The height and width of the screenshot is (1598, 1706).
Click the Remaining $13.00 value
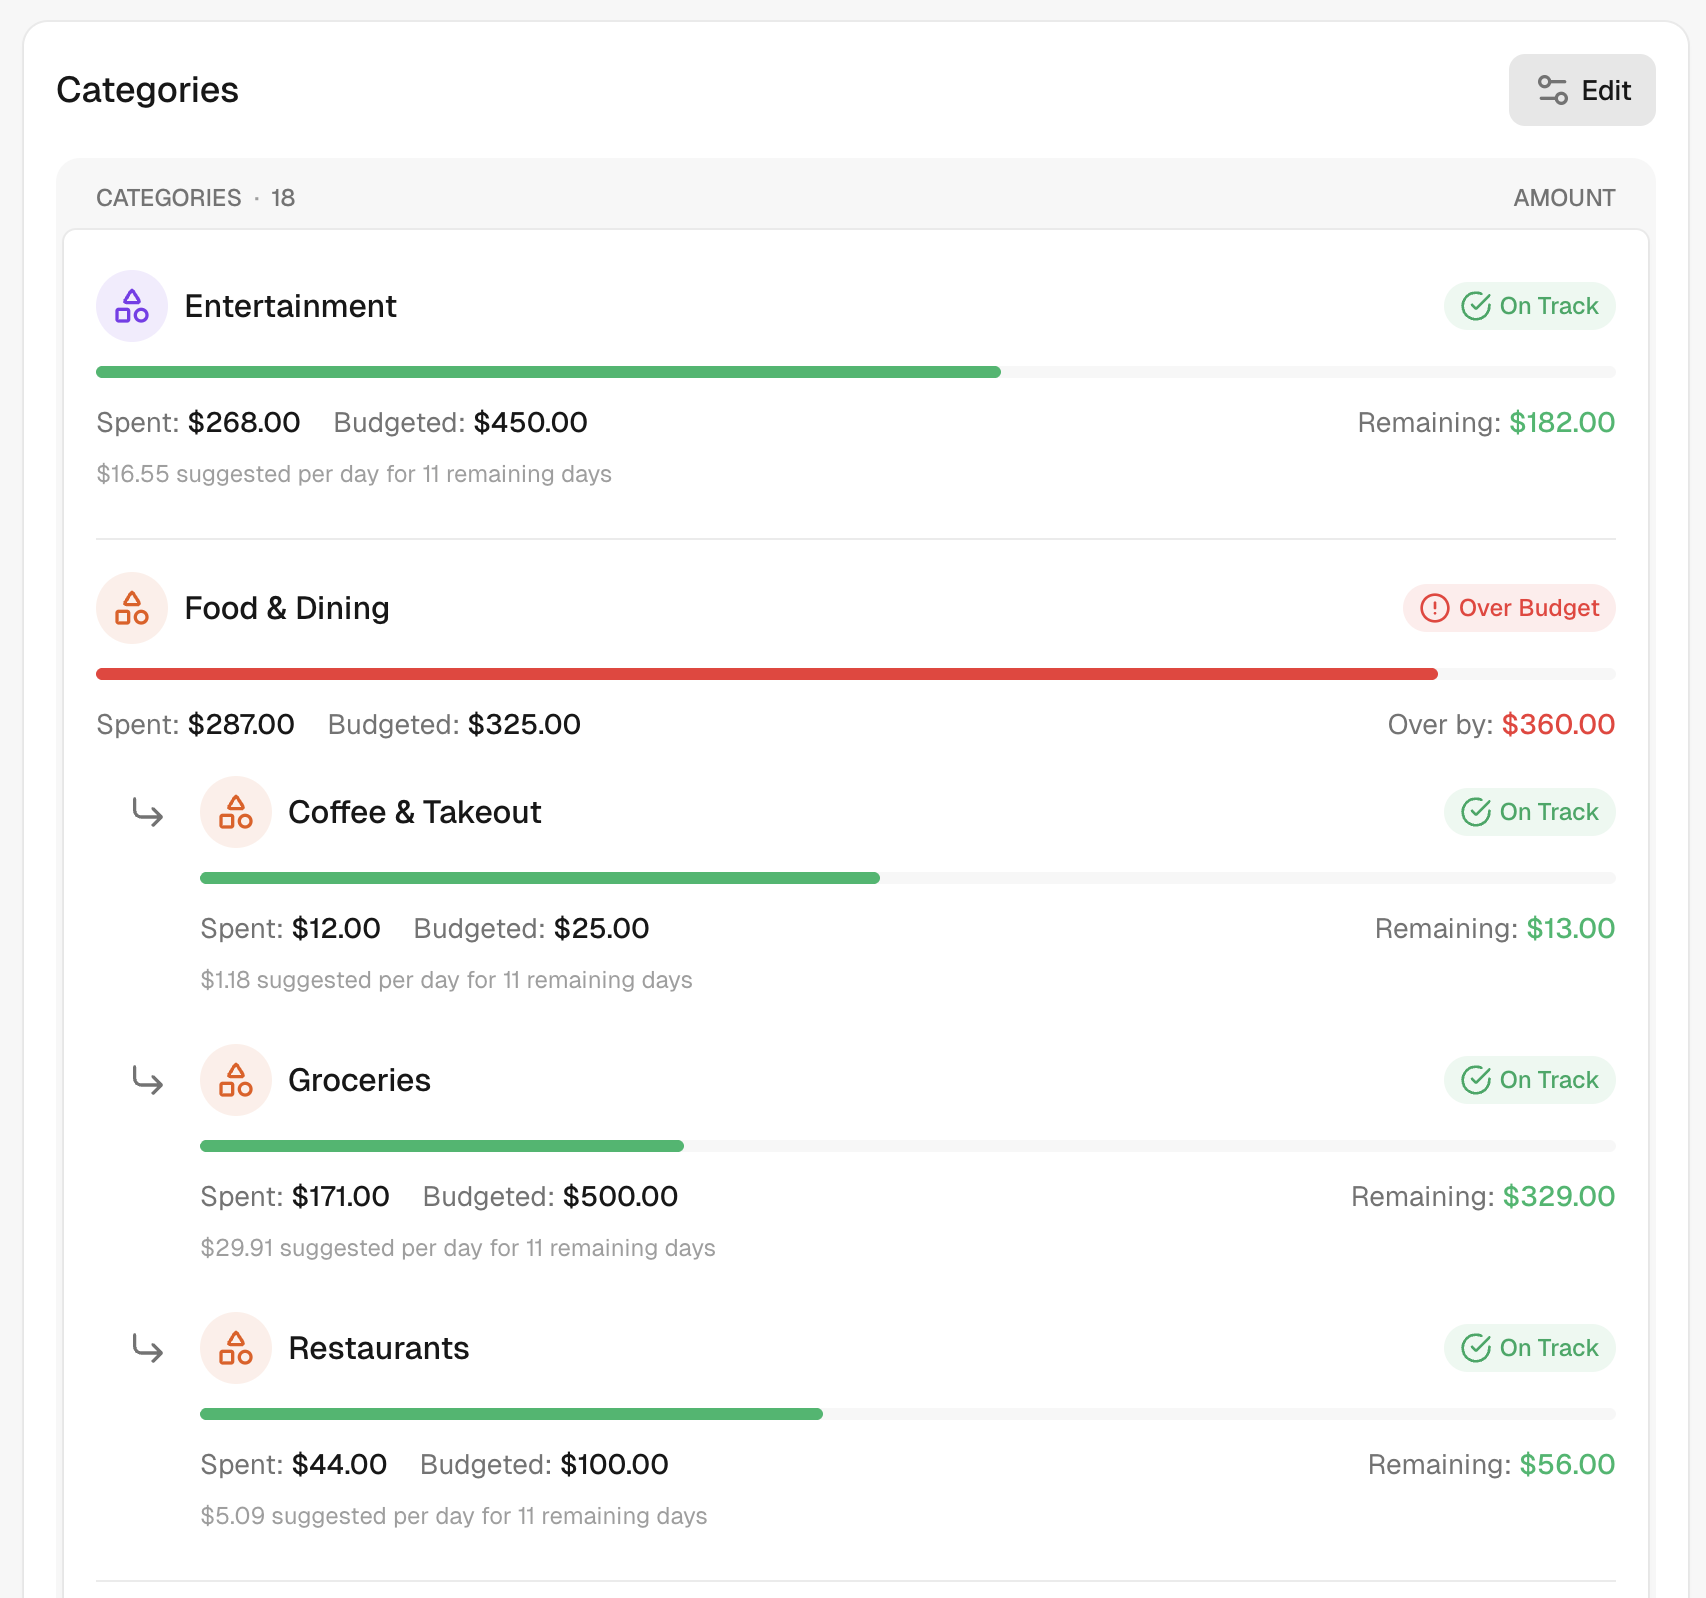point(1570,928)
